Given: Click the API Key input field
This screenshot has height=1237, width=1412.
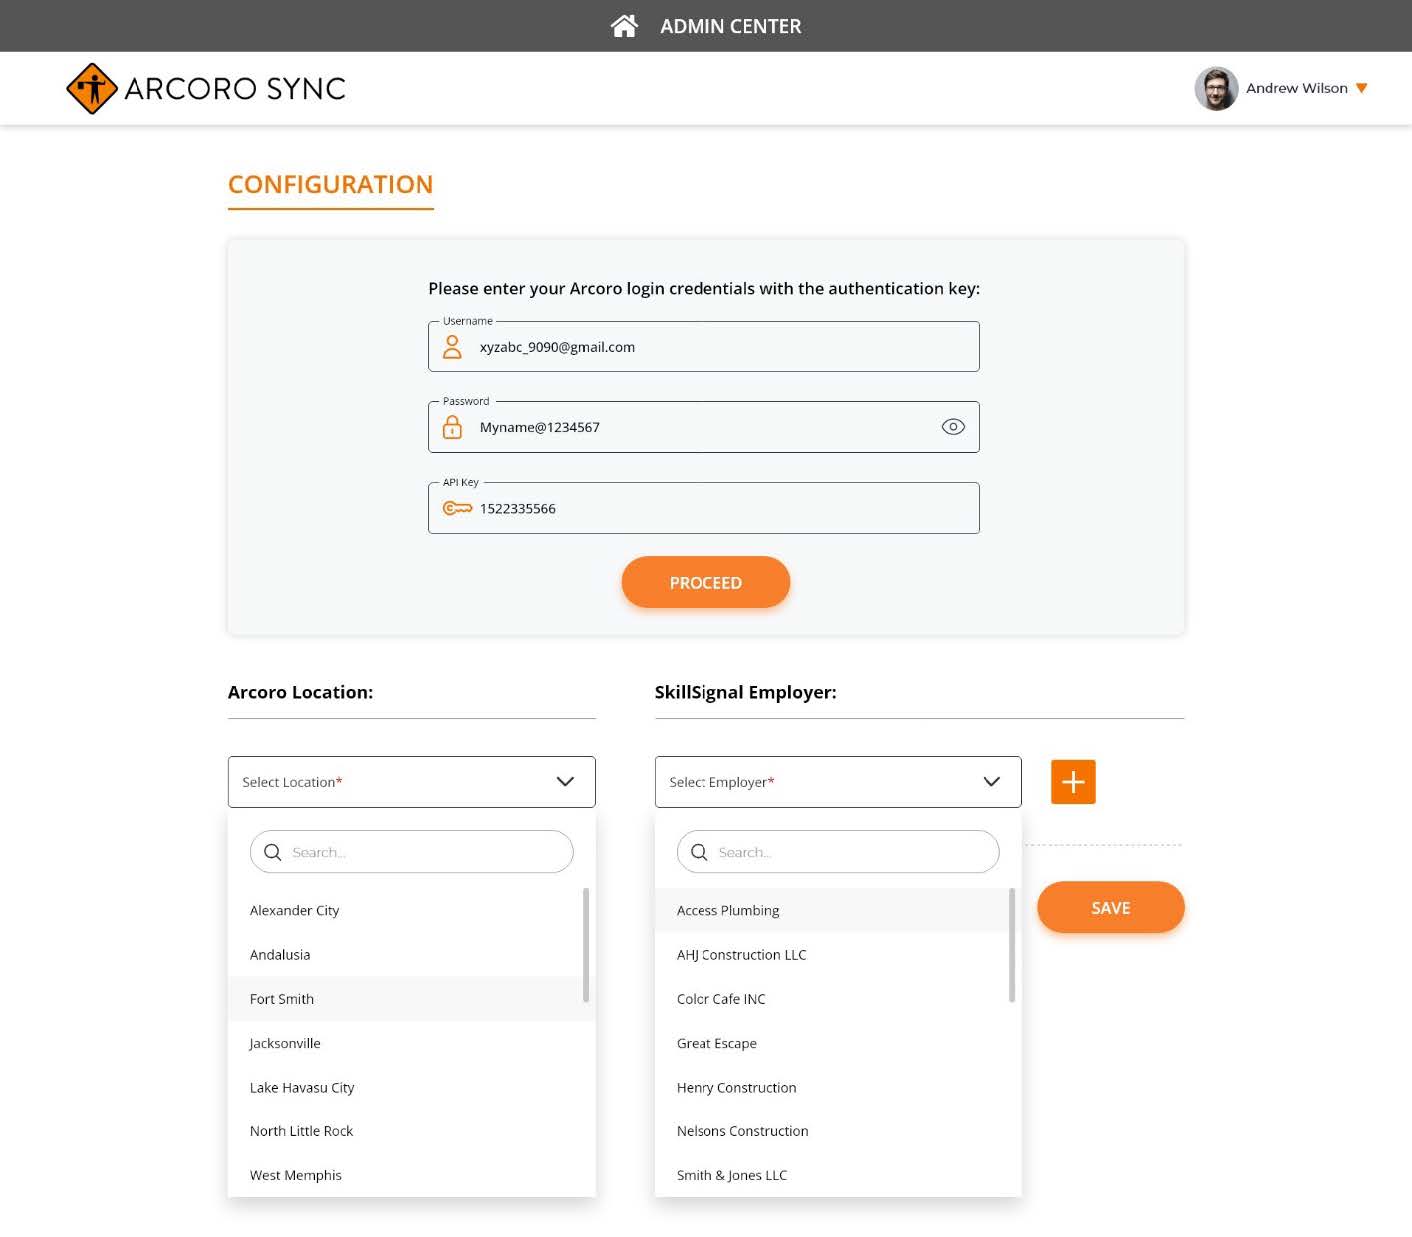Looking at the screenshot, I should (704, 508).
